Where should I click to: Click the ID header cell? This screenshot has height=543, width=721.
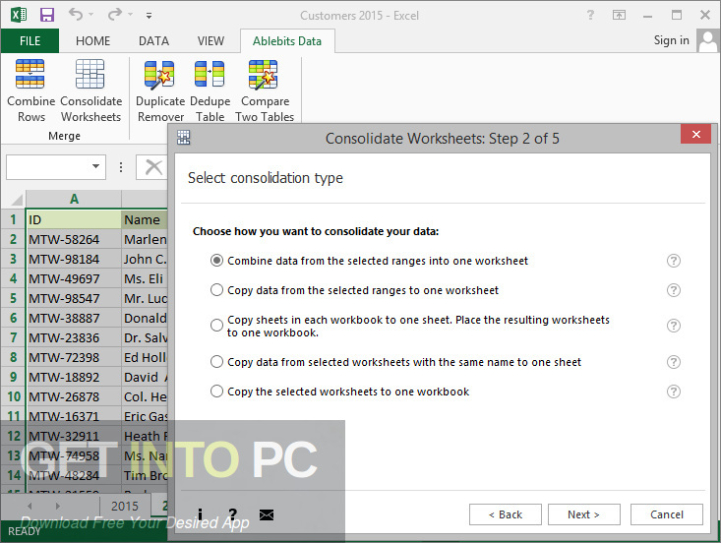coord(74,219)
